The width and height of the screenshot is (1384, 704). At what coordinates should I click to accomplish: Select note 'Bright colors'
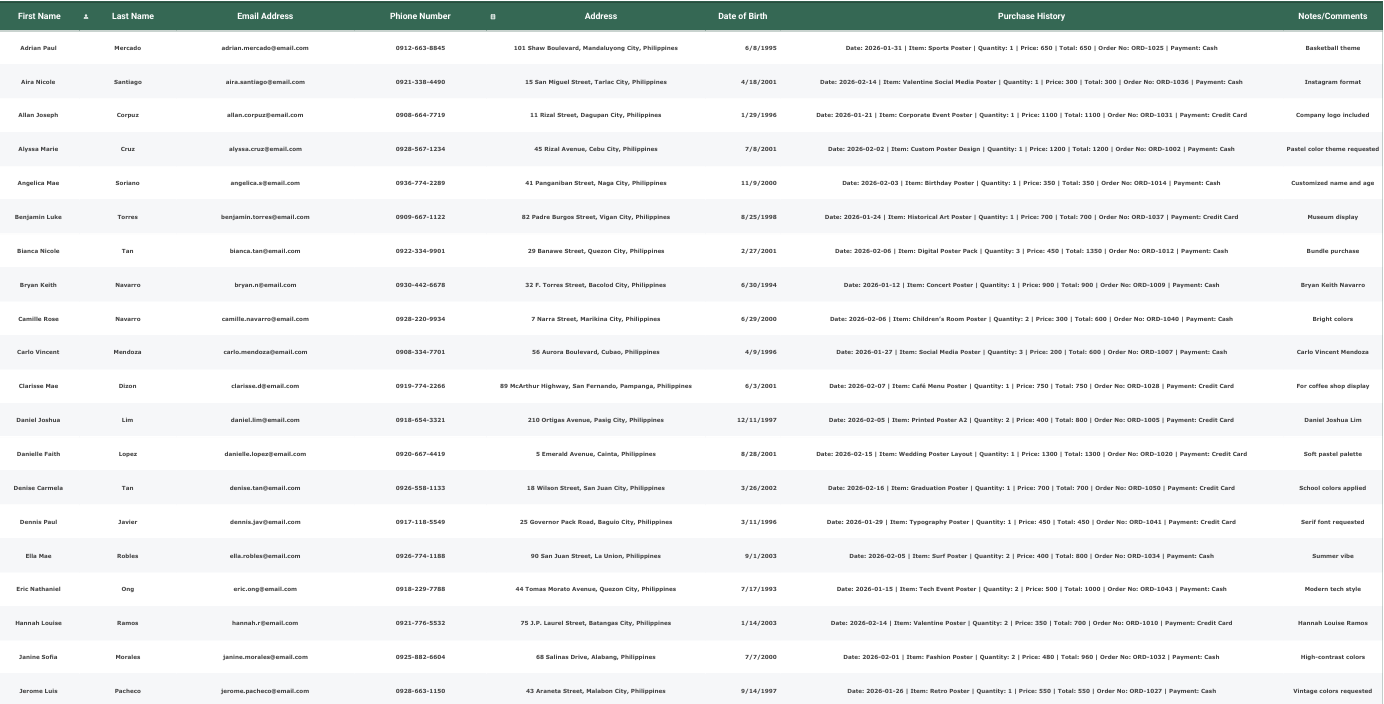point(1332,319)
